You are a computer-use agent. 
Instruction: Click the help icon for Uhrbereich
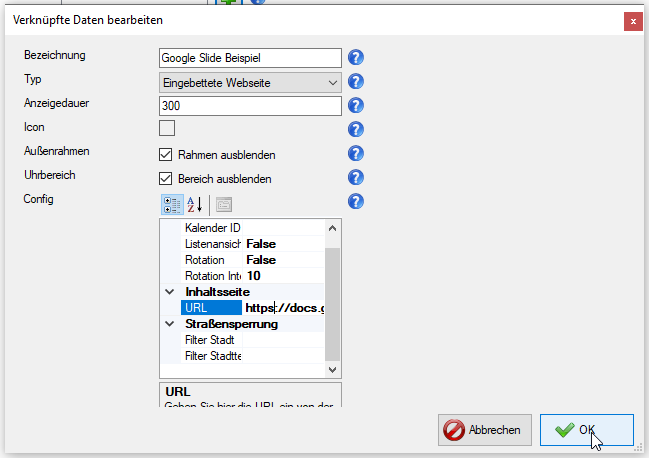(355, 178)
